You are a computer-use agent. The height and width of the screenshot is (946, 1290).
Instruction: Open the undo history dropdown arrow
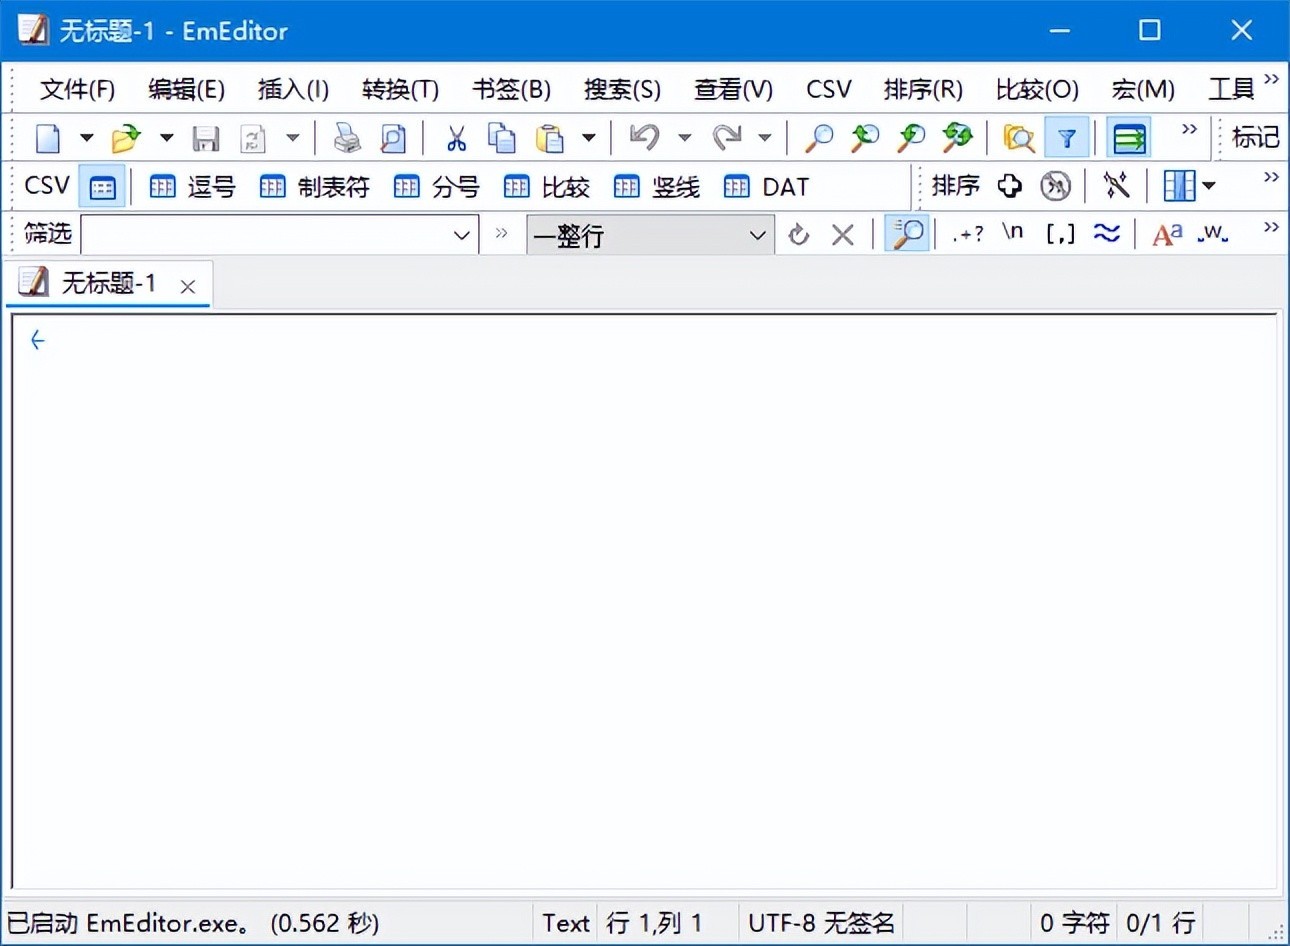click(685, 137)
